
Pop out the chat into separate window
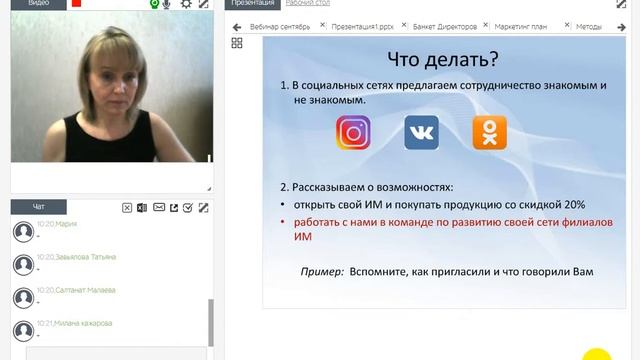click(174, 208)
